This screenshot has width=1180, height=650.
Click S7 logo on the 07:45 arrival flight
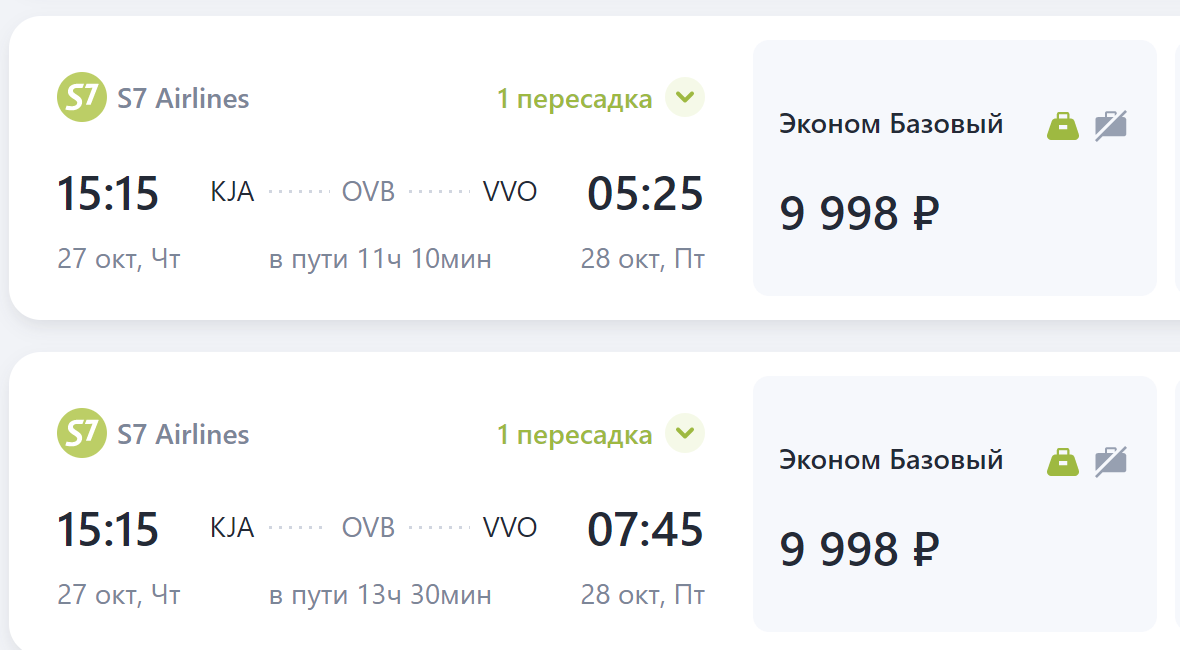click(x=81, y=434)
